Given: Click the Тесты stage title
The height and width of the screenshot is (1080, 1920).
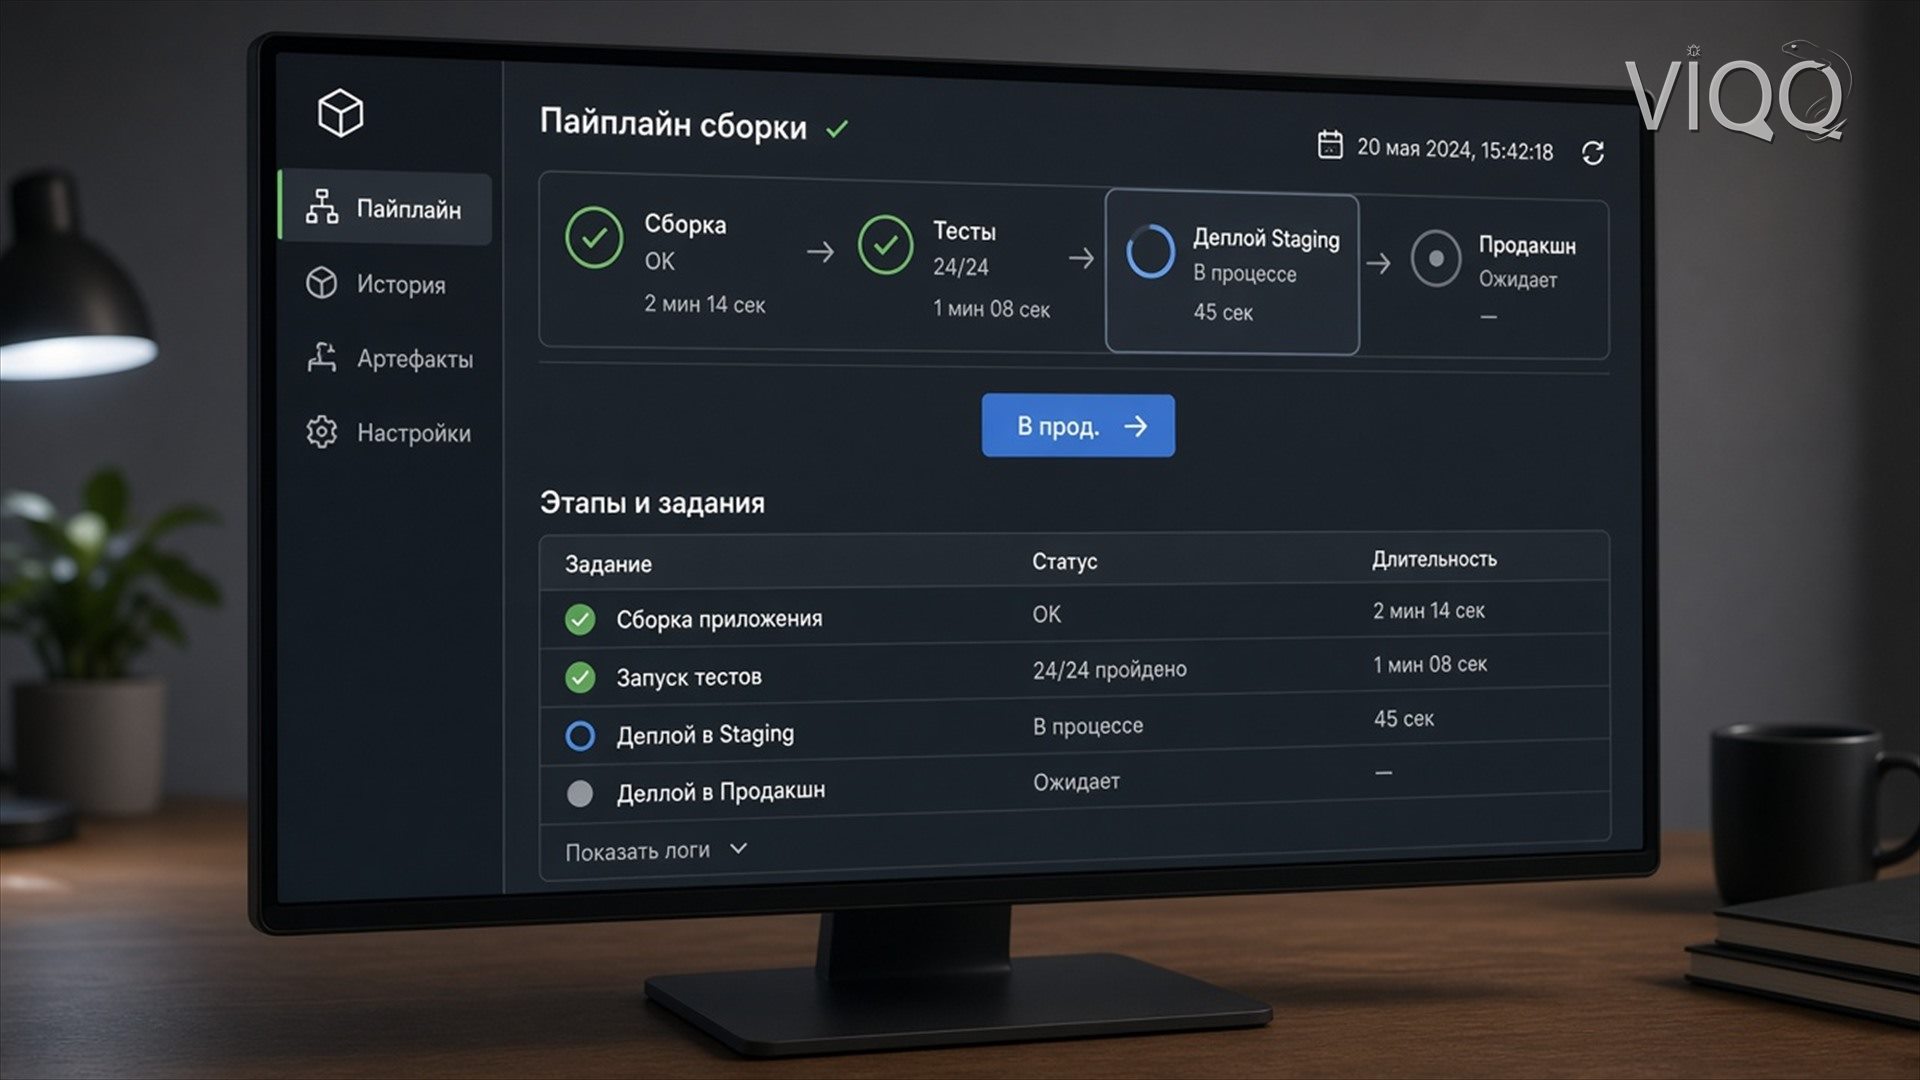Looking at the screenshot, I should pos(964,231).
